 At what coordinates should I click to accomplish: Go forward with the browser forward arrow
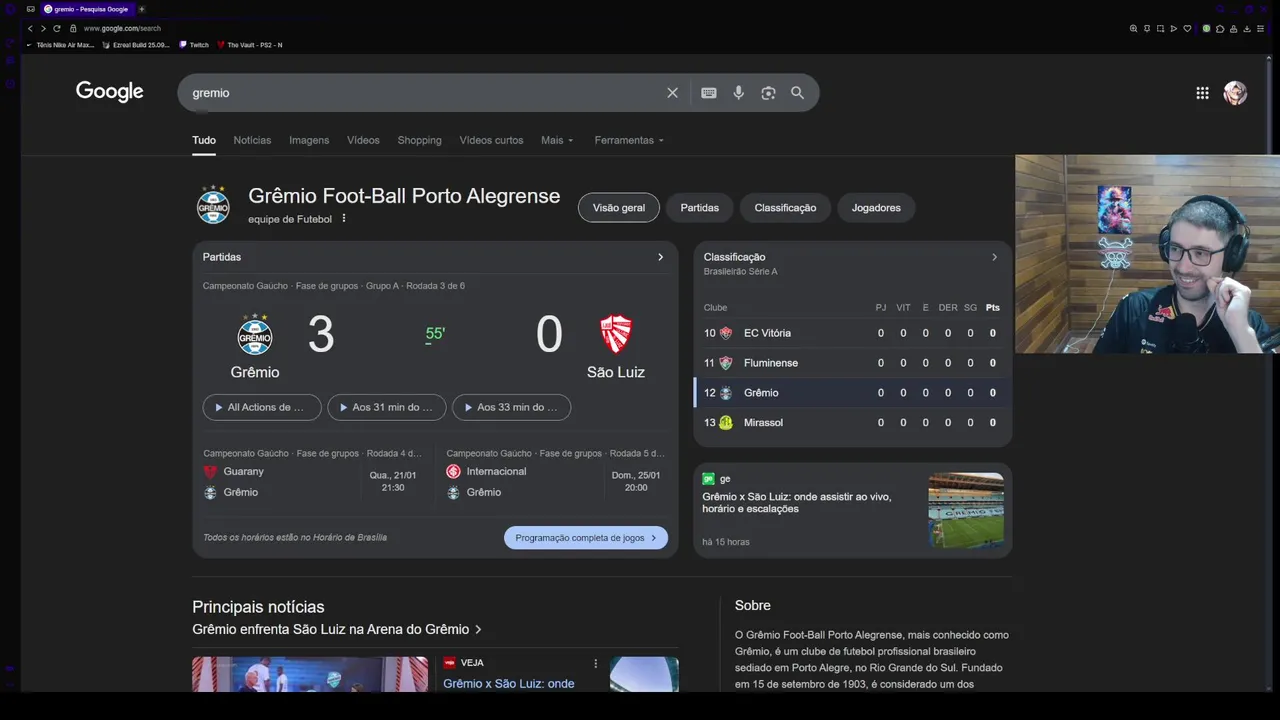click(43, 28)
